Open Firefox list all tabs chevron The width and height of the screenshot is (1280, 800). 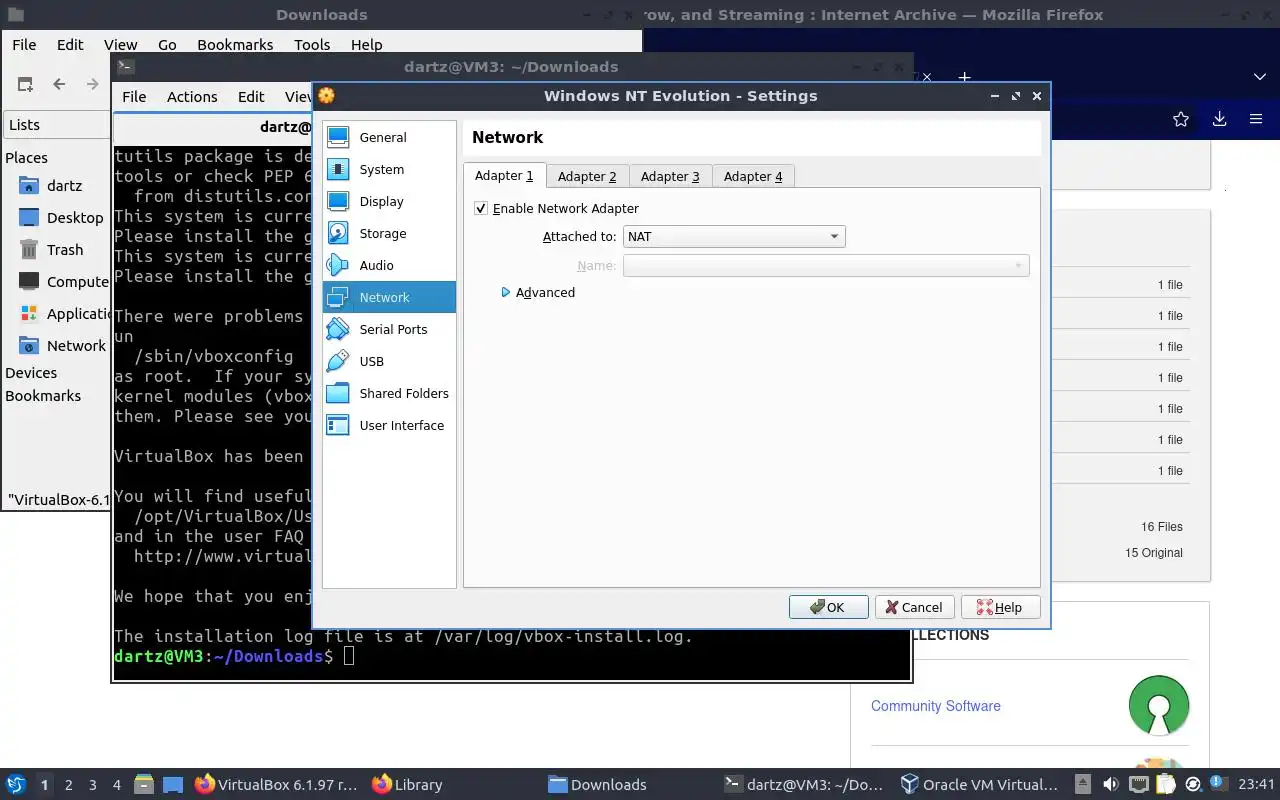(1260, 77)
